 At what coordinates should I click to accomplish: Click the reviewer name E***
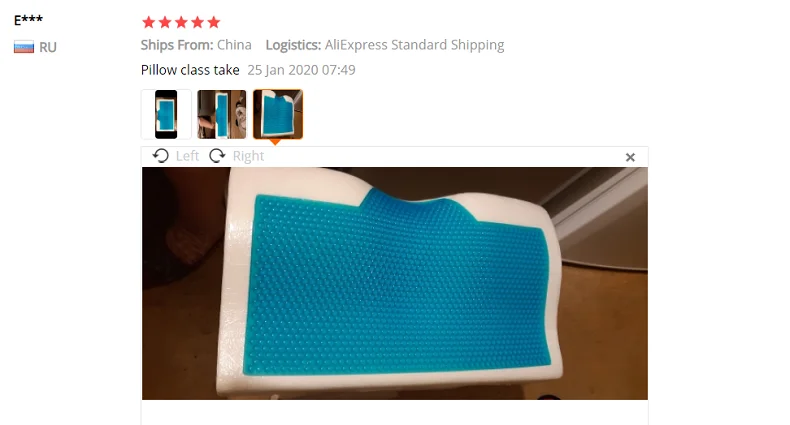point(28,20)
